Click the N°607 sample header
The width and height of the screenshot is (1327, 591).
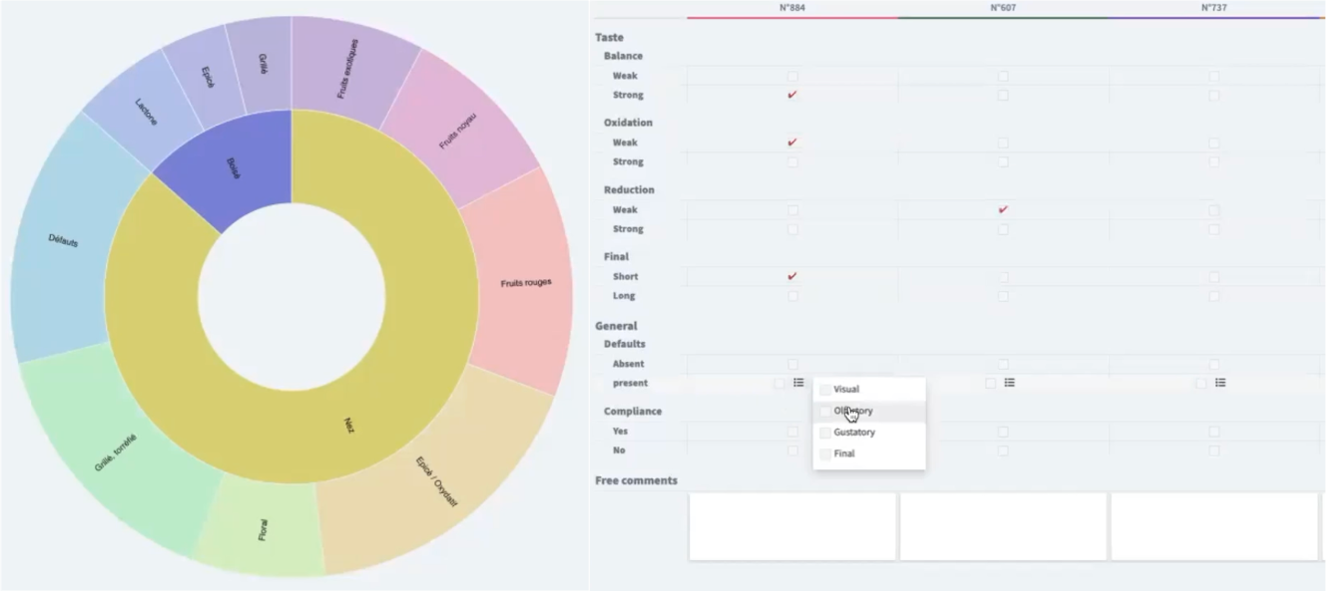1002,7
